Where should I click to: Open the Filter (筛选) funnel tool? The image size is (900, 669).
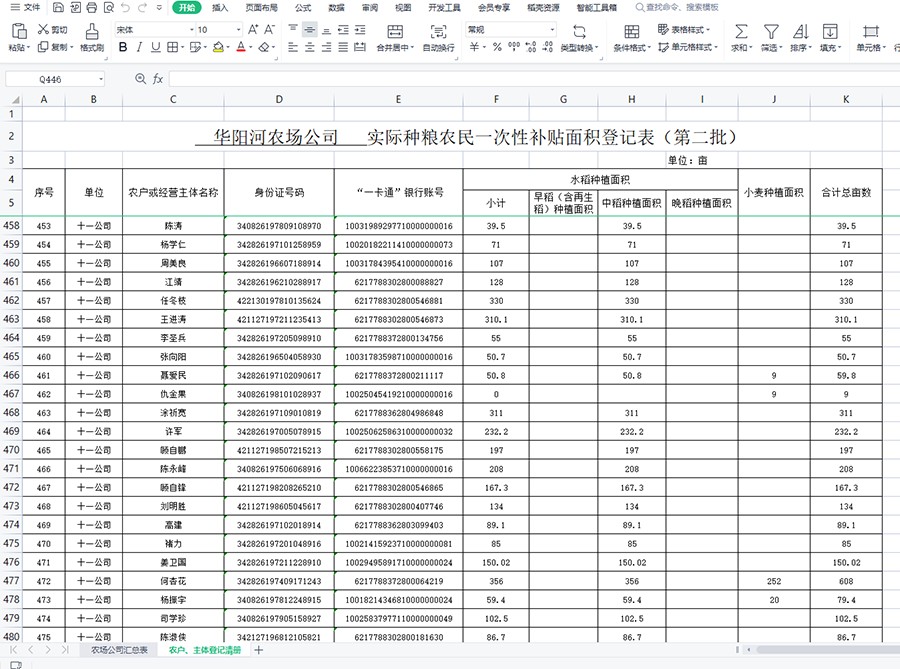pyautogui.click(x=770, y=31)
